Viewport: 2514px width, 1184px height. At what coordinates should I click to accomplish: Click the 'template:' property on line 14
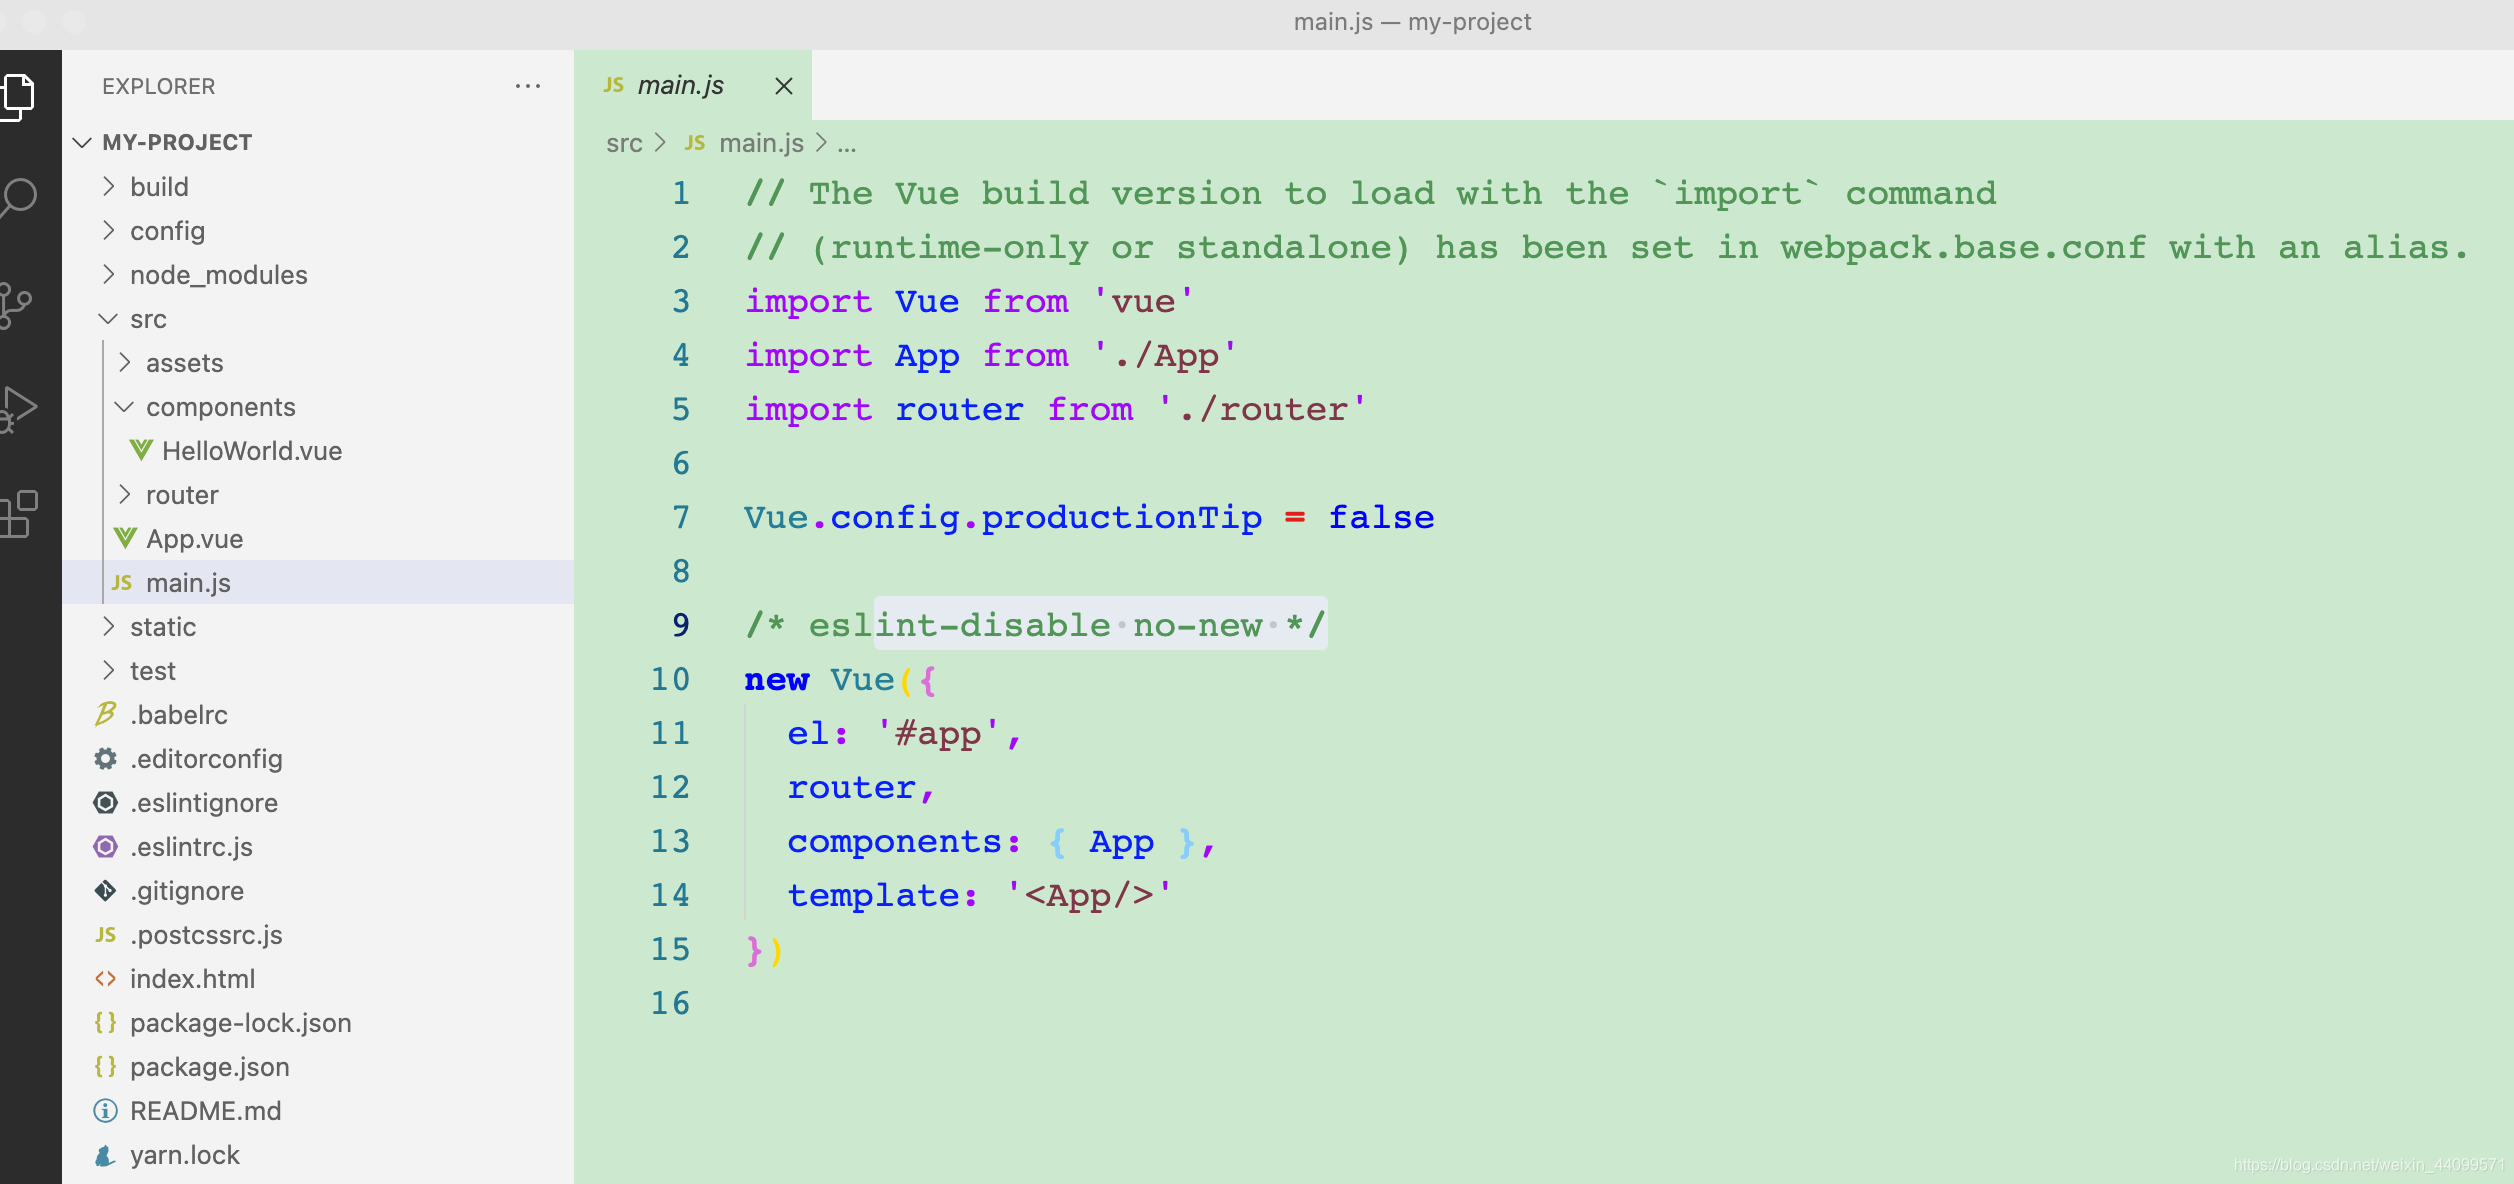(x=882, y=896)
